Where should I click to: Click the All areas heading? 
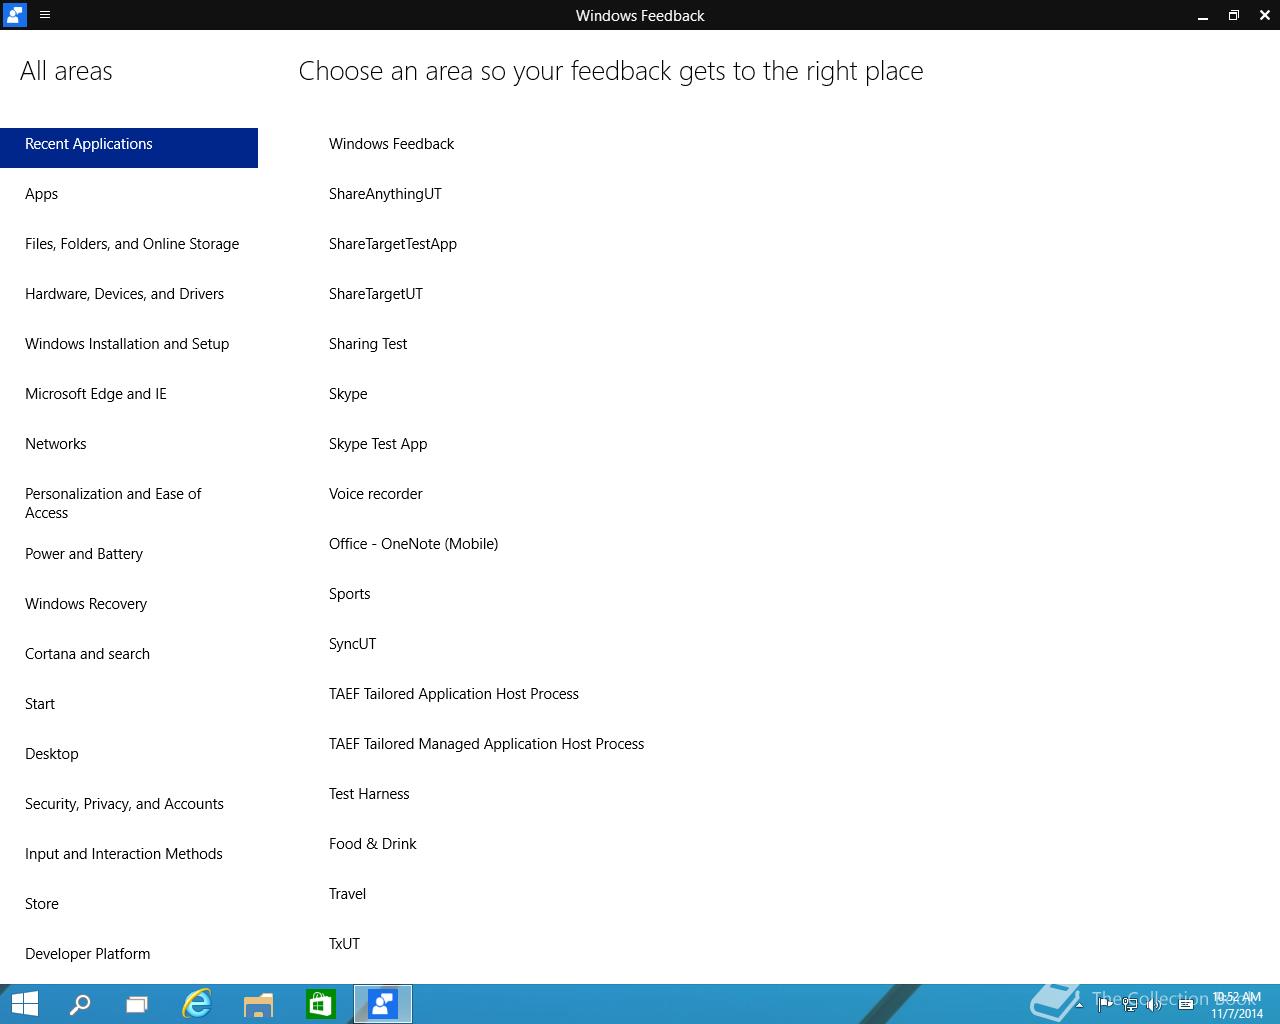click(66, 71)
